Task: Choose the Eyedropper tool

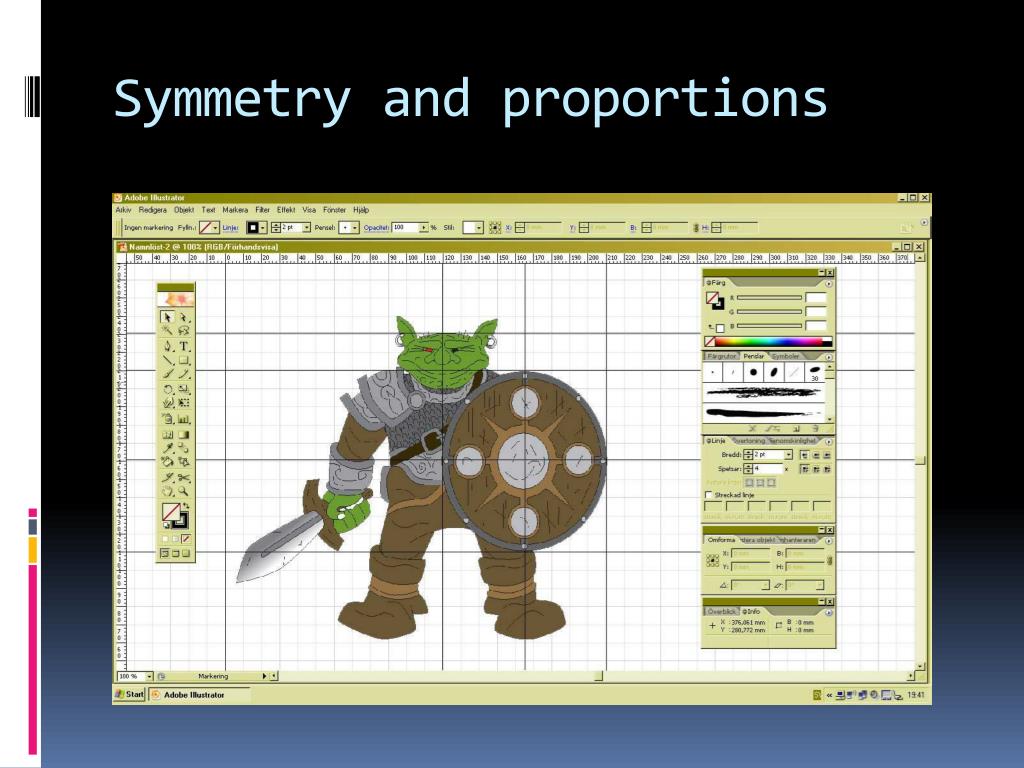Action: [167, 448]
